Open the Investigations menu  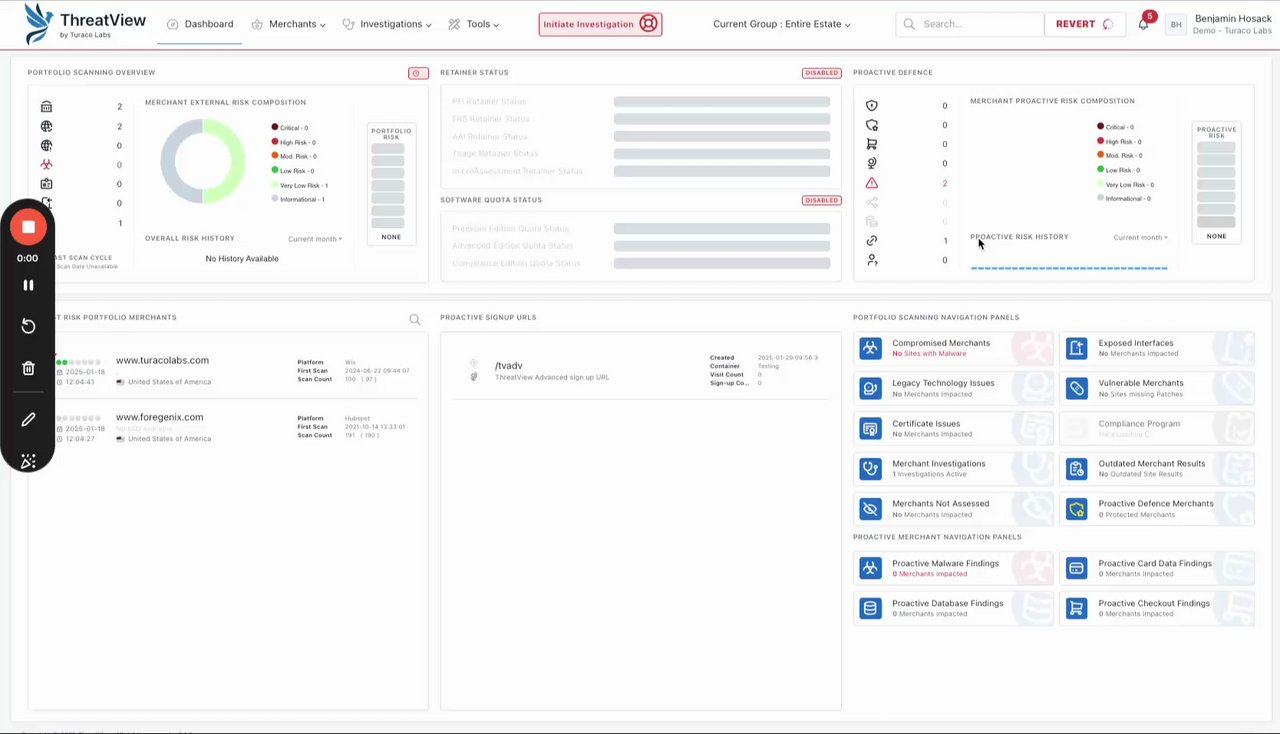pos(387,24)
